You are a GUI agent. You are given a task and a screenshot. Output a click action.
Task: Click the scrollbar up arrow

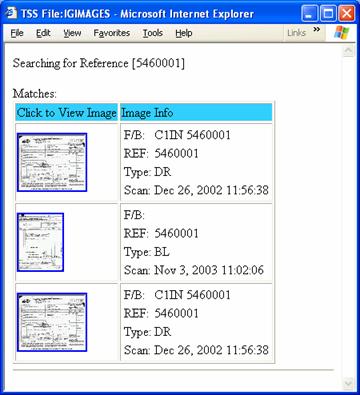(x=348, y=51)
